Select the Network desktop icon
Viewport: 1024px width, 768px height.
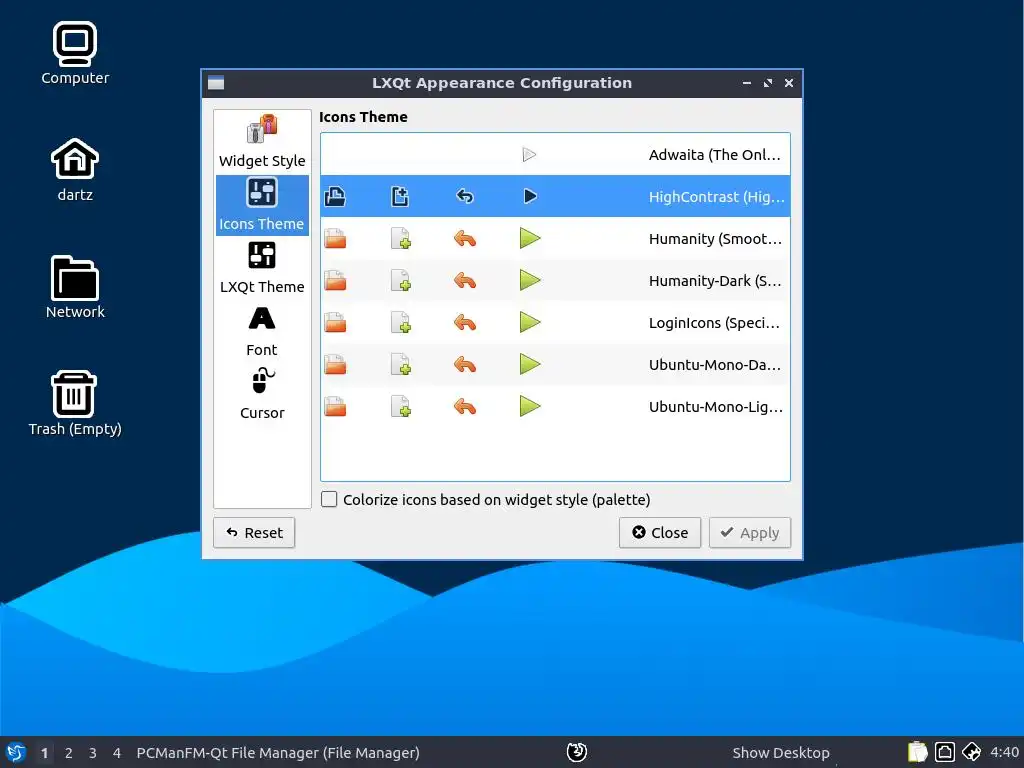pyautogui.click(x=75, y=287)
